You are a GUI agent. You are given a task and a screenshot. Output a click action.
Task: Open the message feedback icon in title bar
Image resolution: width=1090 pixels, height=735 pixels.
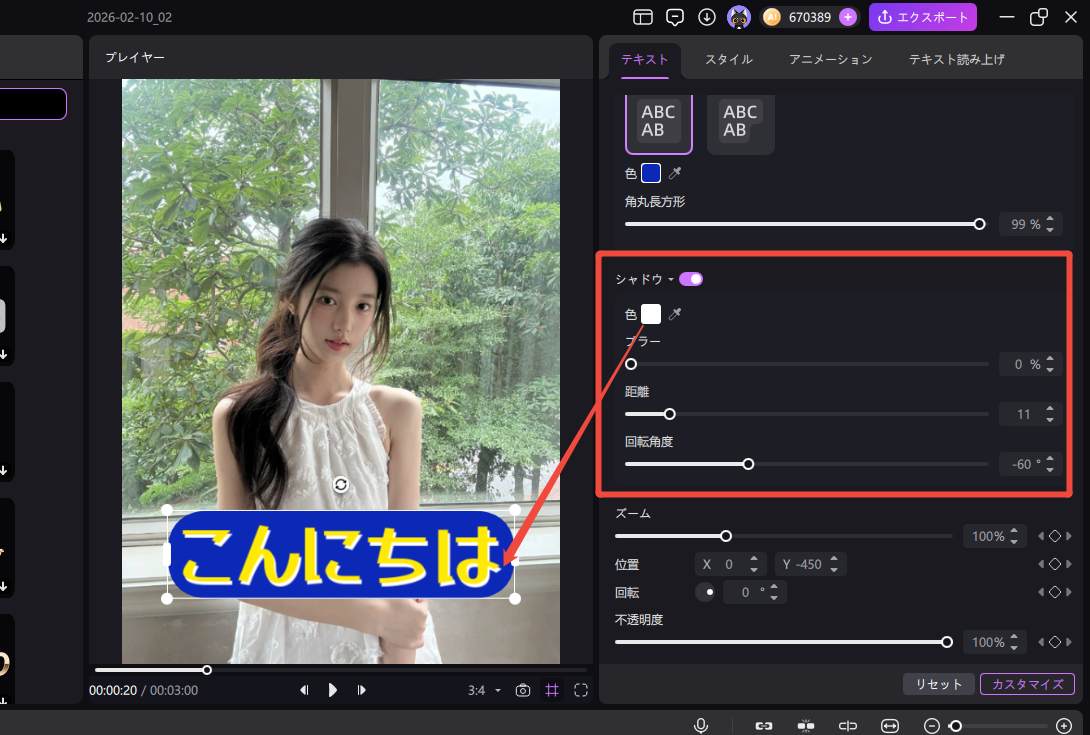(x=675, y=17)
